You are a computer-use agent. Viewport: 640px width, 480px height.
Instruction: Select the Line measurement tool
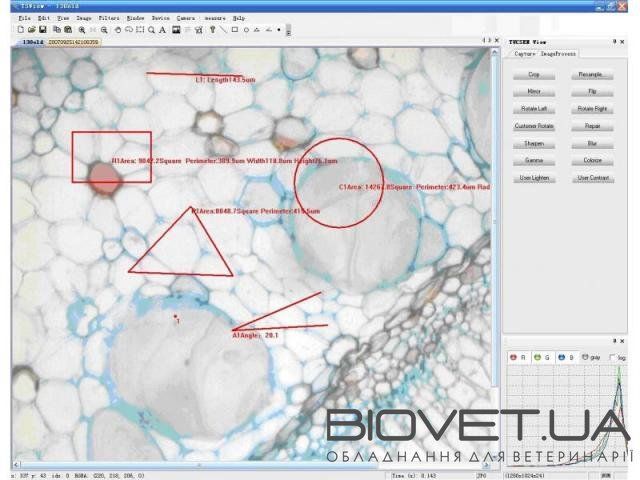point(223,29)
